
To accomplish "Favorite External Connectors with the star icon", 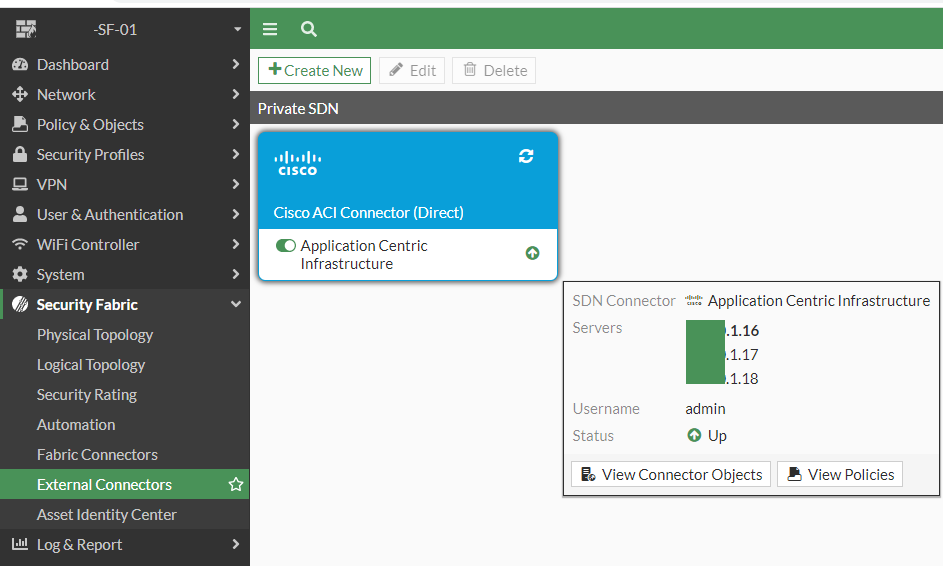I will [236, 485].
